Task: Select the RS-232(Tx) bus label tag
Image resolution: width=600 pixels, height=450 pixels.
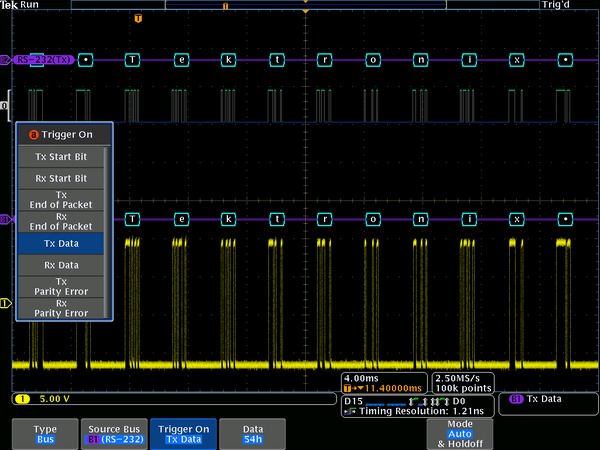Action: pyautogui.click(x=44, y=60)
